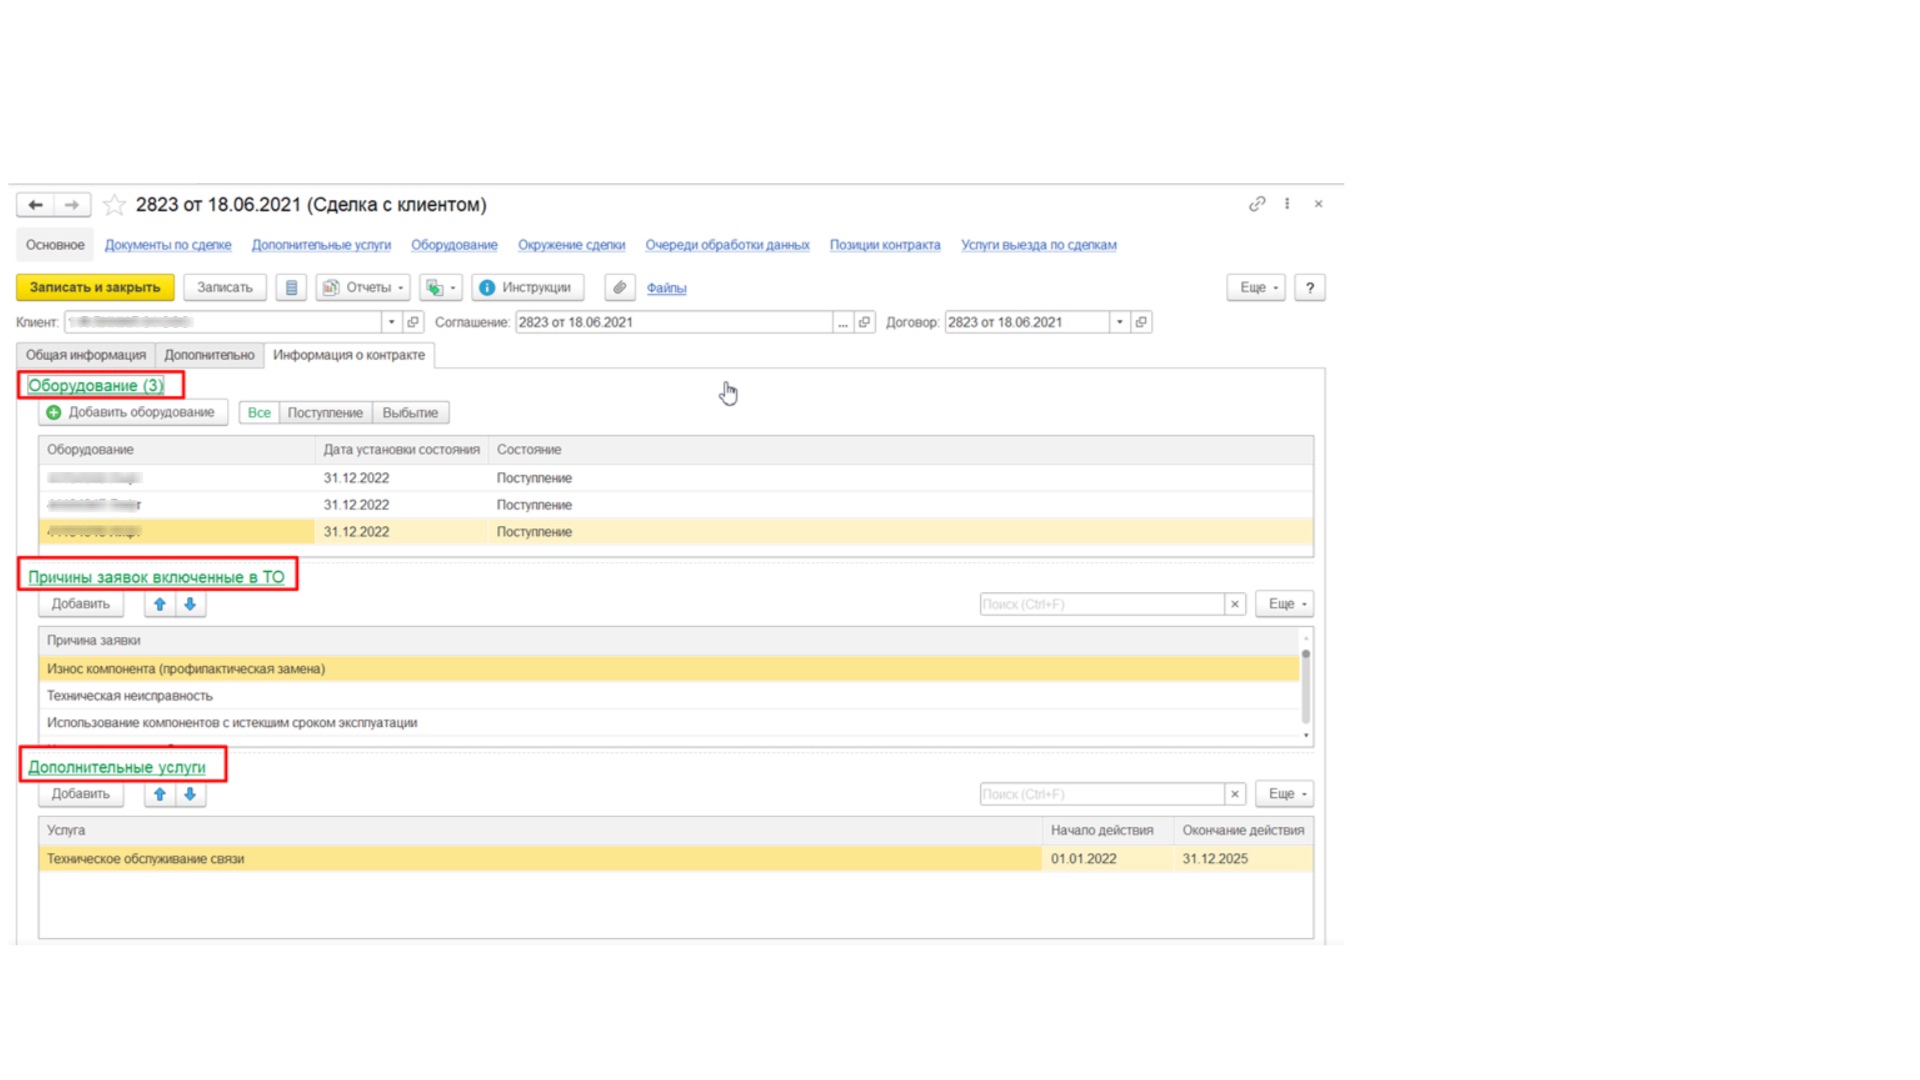Open the Отчеты reports dropdown
Screen dimensions: 1920x1080
[363, 288]
